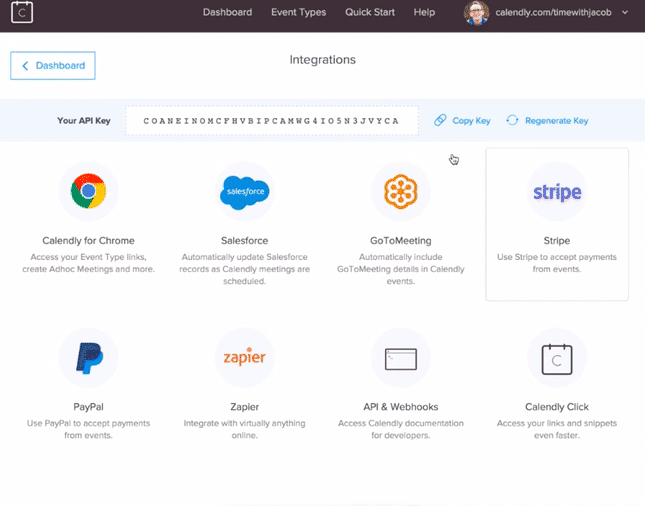Screen dimensions: 645x506
Task: Open the Stripe logo icon
Action: pyautogui.click(x=557, y=192)
